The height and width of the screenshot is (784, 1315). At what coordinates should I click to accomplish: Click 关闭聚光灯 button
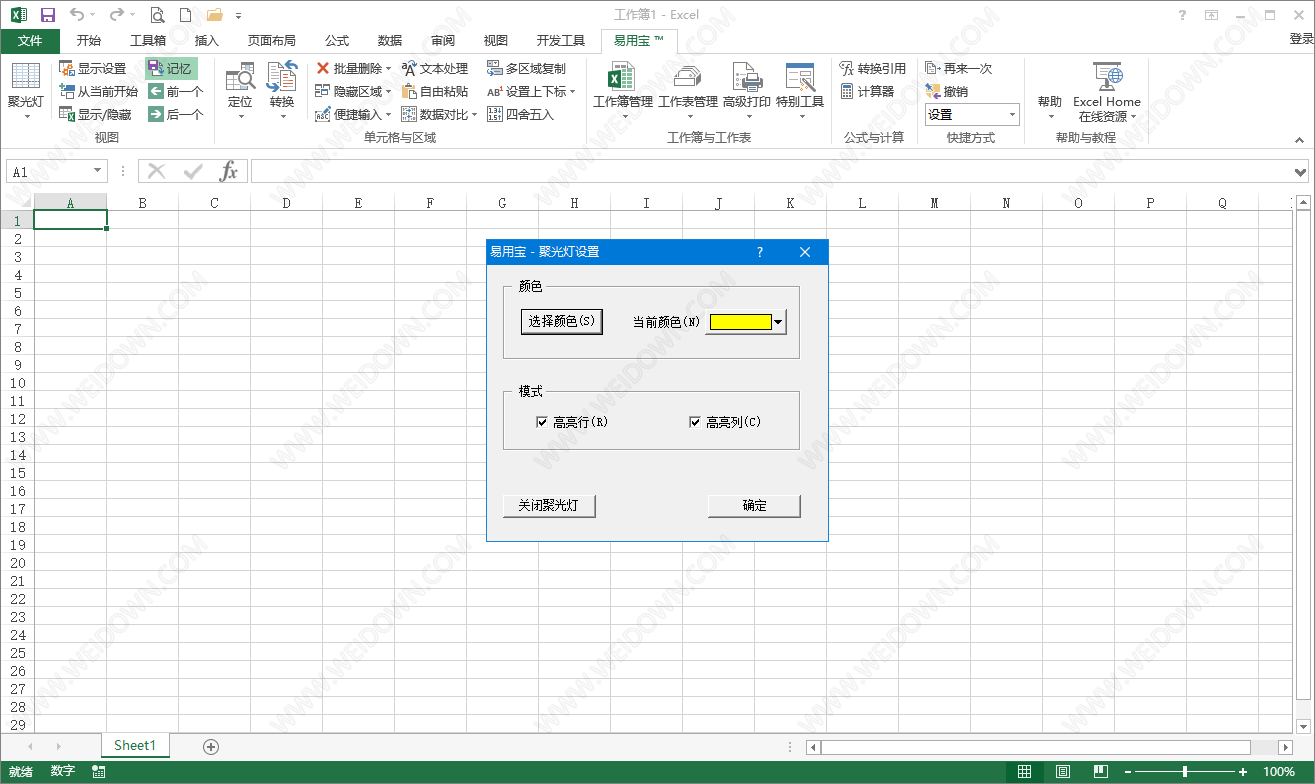pos(549,505)
